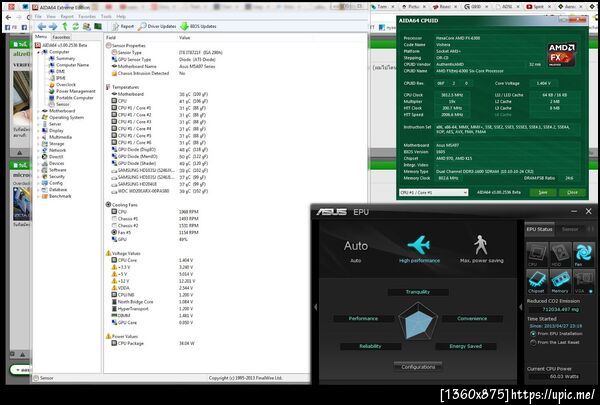Image resolution: width=600 pixels, height=405 pixels.
Task: Select the Security tree item
Action: 57,176
